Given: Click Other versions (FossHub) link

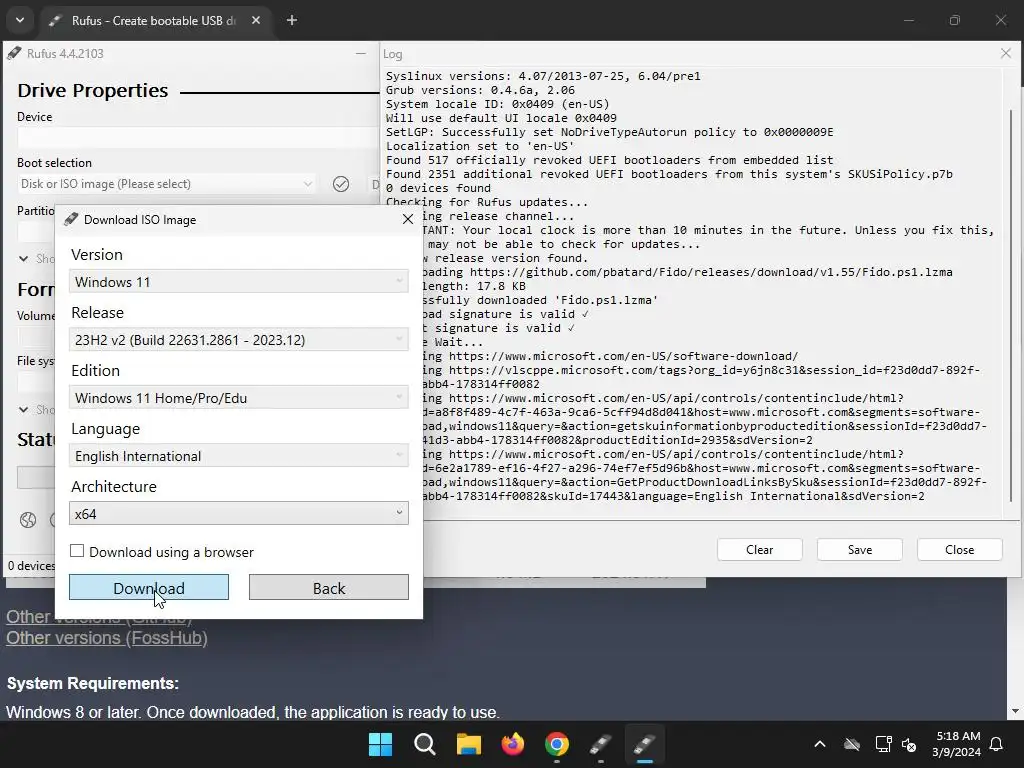Looking at the screenshot, I should [107, 638].
